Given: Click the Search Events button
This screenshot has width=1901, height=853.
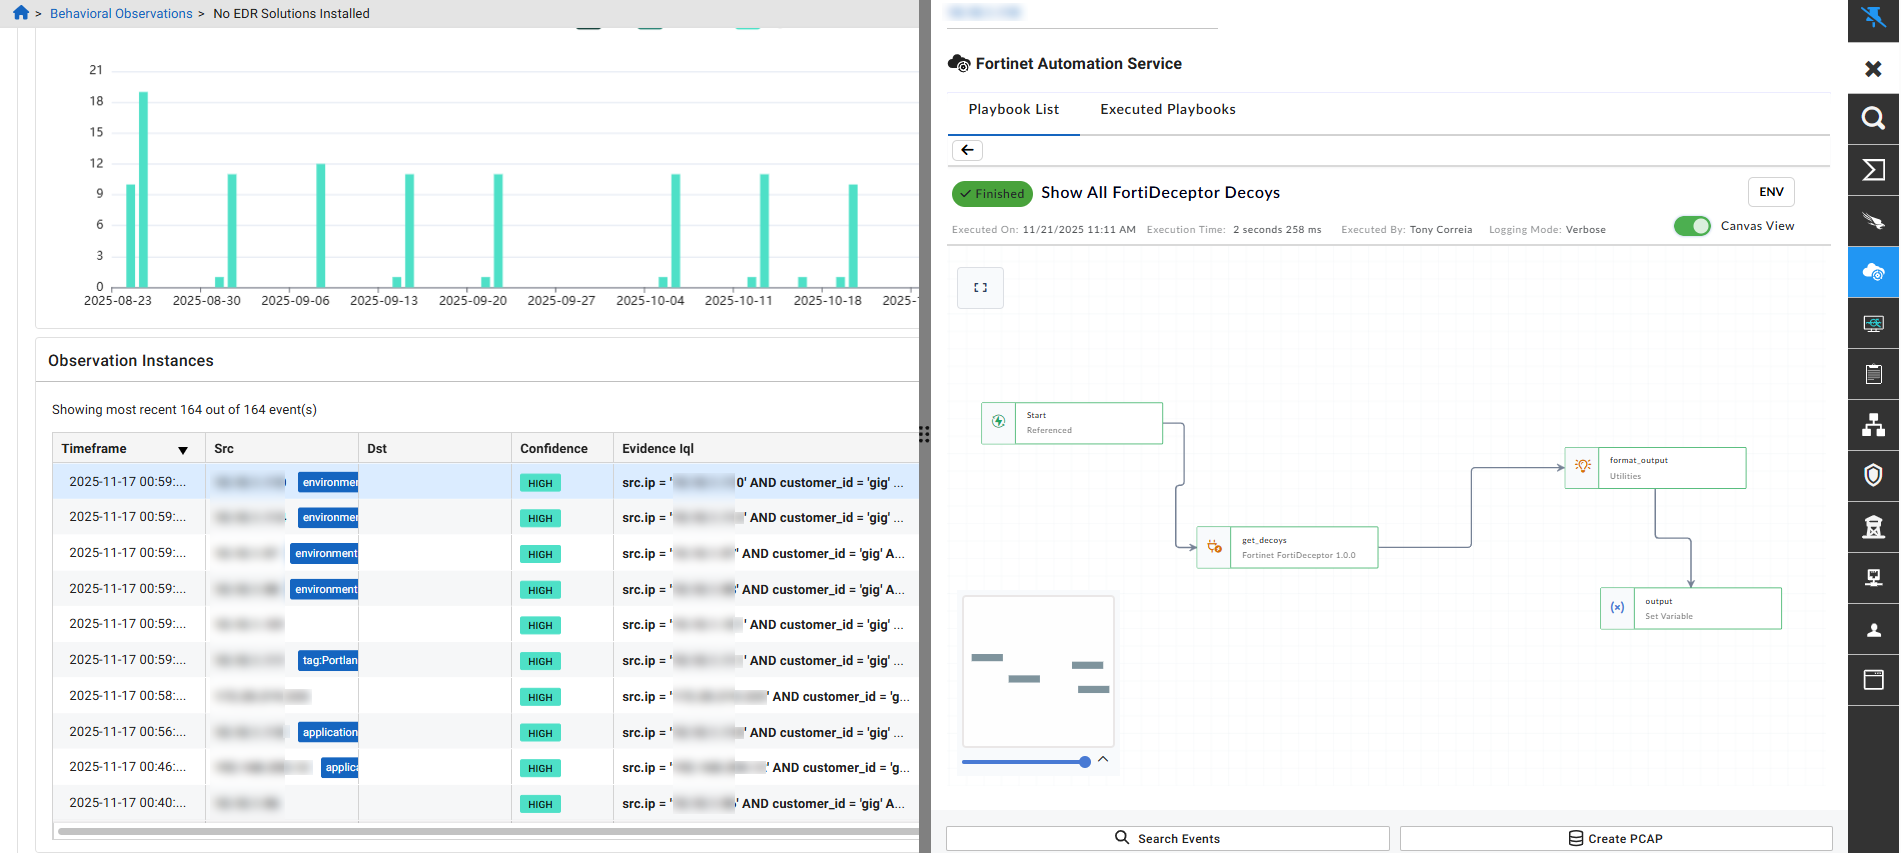Looking at the screenshot, I should coord(1167,838).
